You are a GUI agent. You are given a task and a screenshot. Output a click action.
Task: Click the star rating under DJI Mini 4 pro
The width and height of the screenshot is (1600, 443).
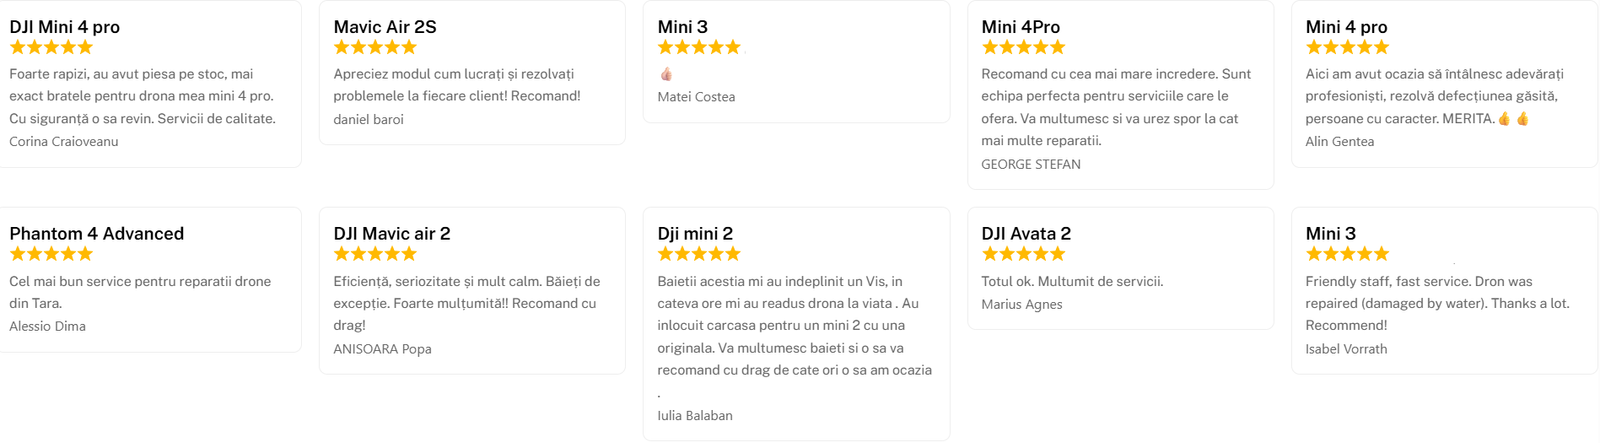point(51,47)
